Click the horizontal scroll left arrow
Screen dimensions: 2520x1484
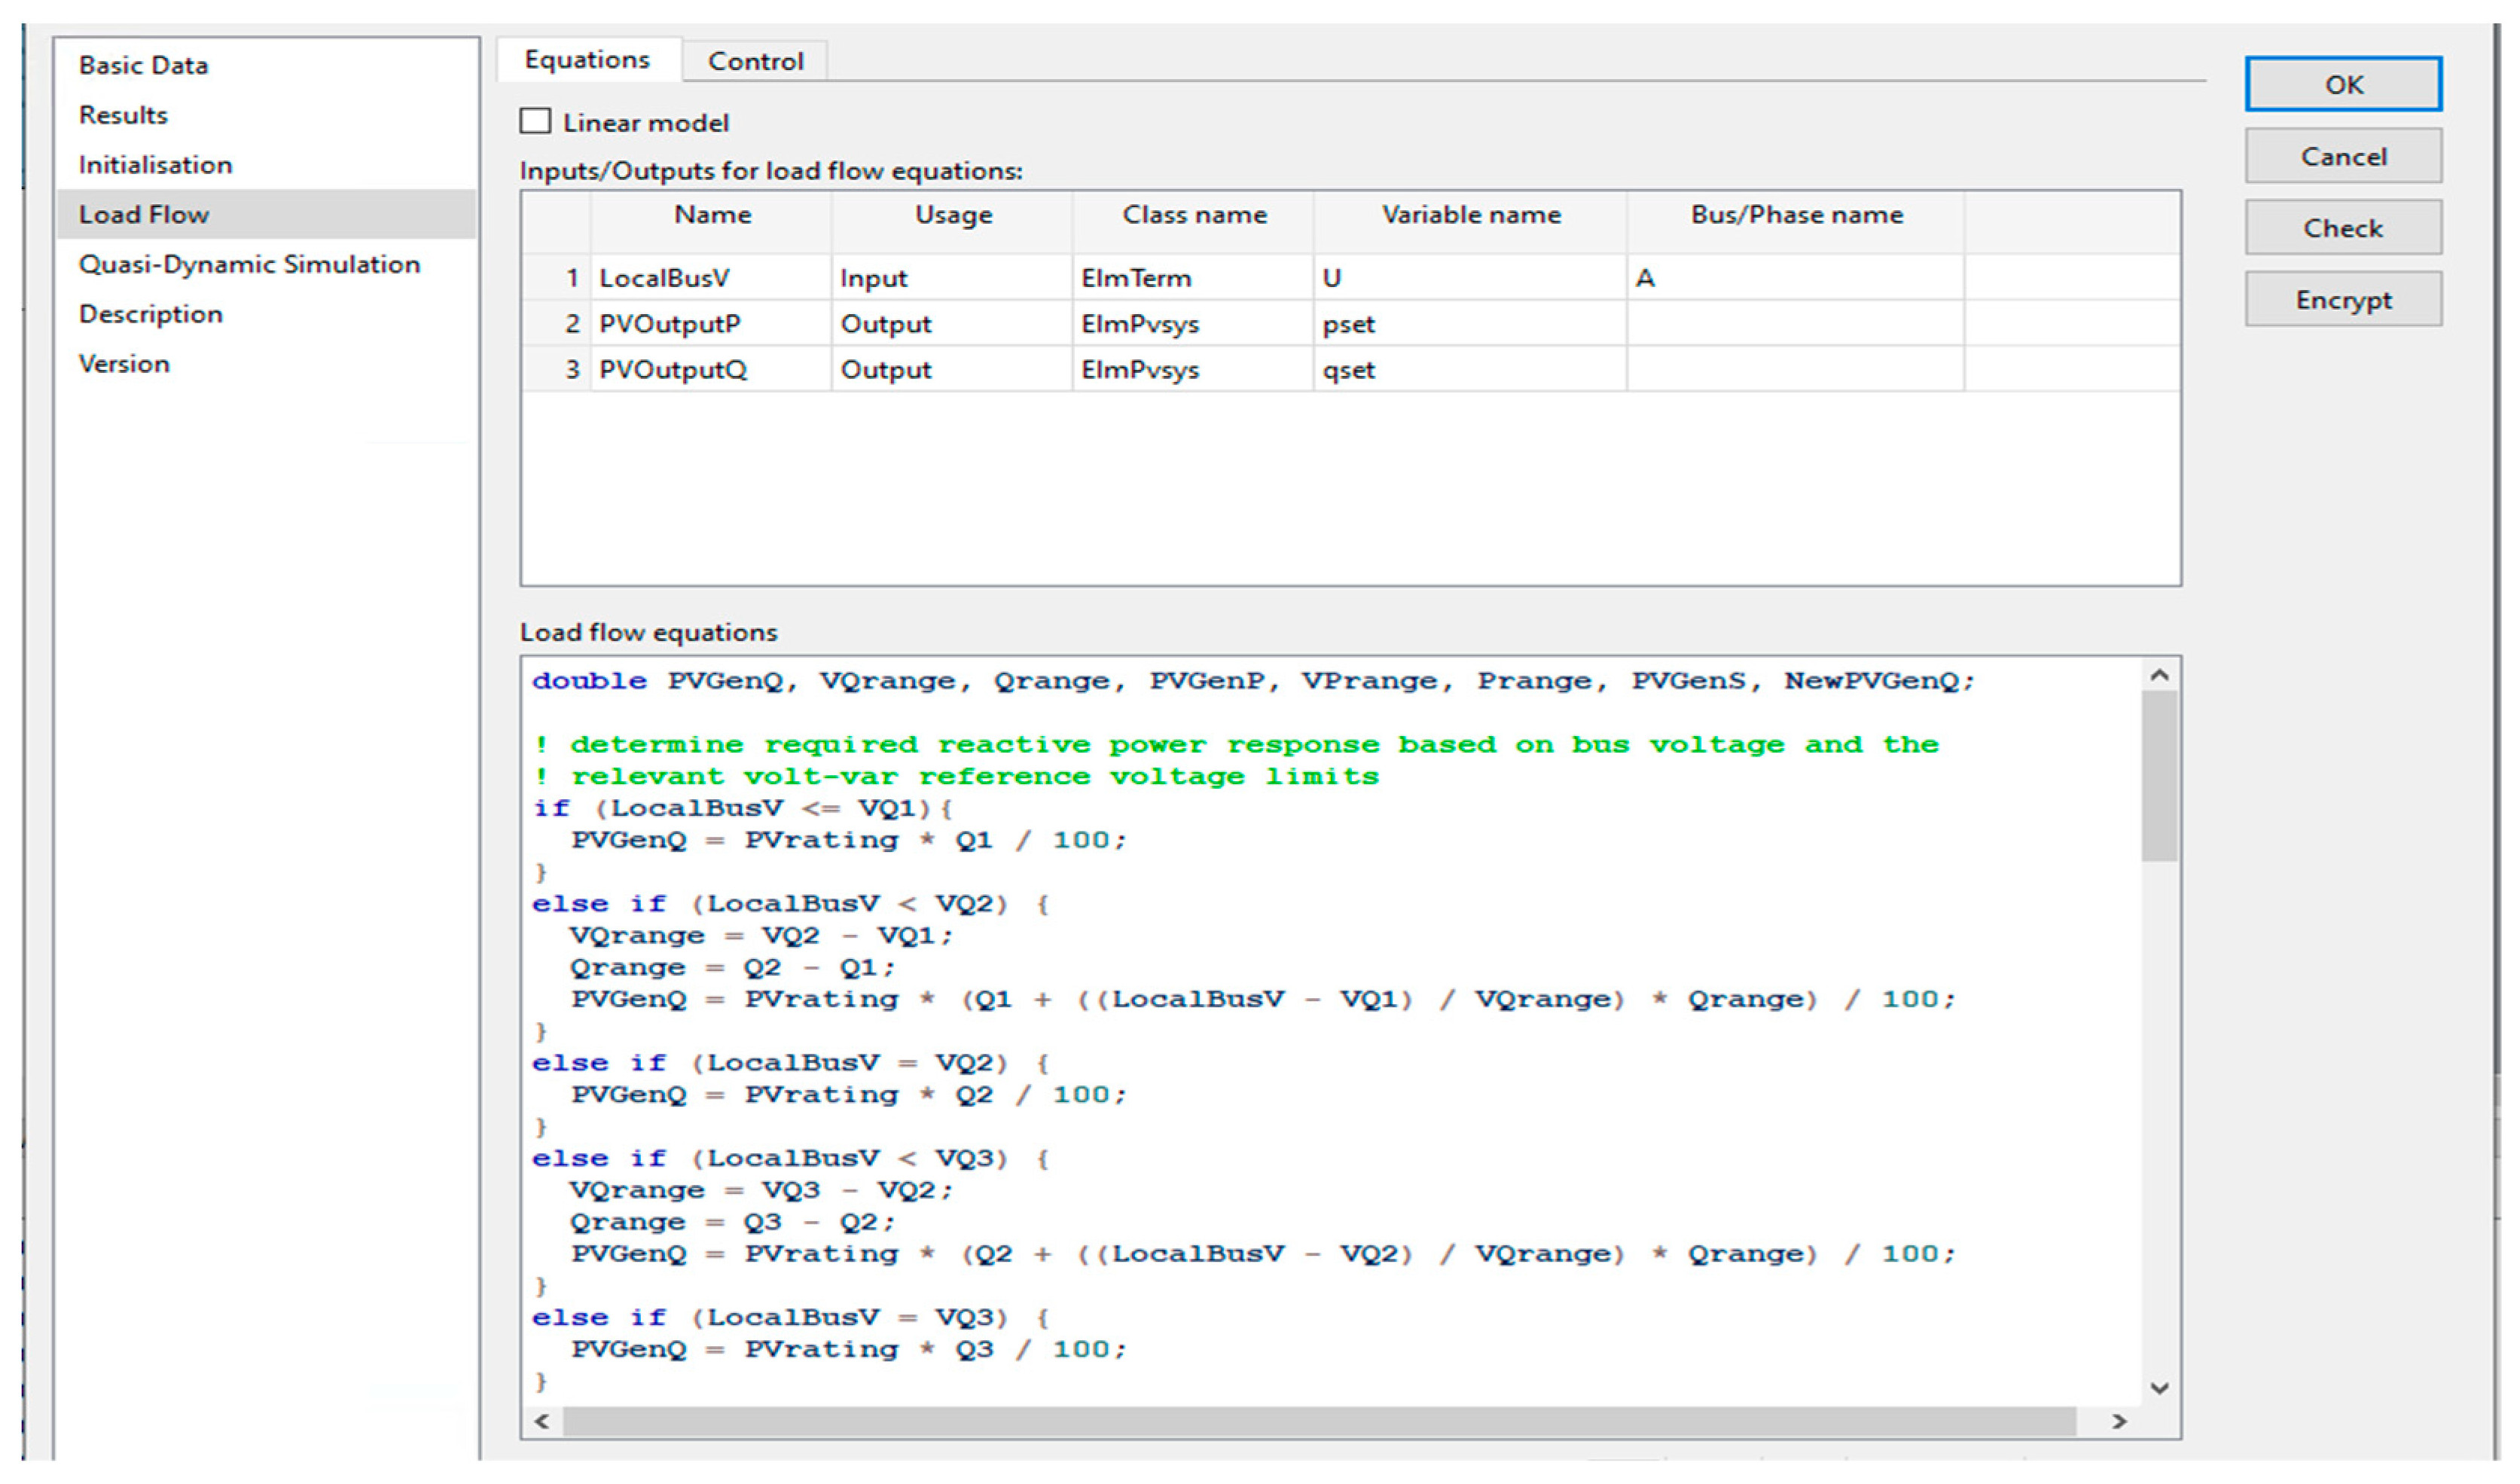point(542,1421)
